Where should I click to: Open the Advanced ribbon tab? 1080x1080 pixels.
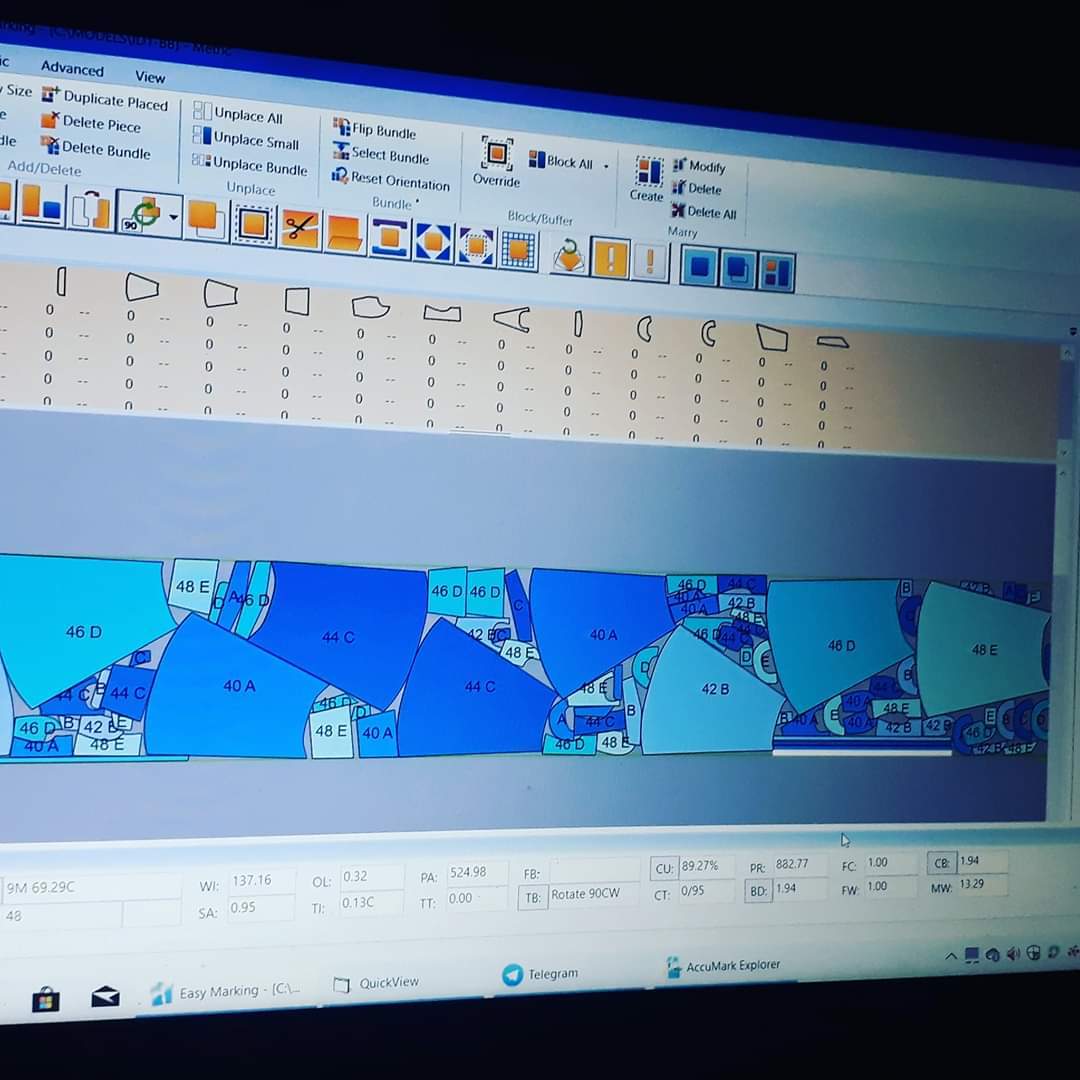coord(72,69)
